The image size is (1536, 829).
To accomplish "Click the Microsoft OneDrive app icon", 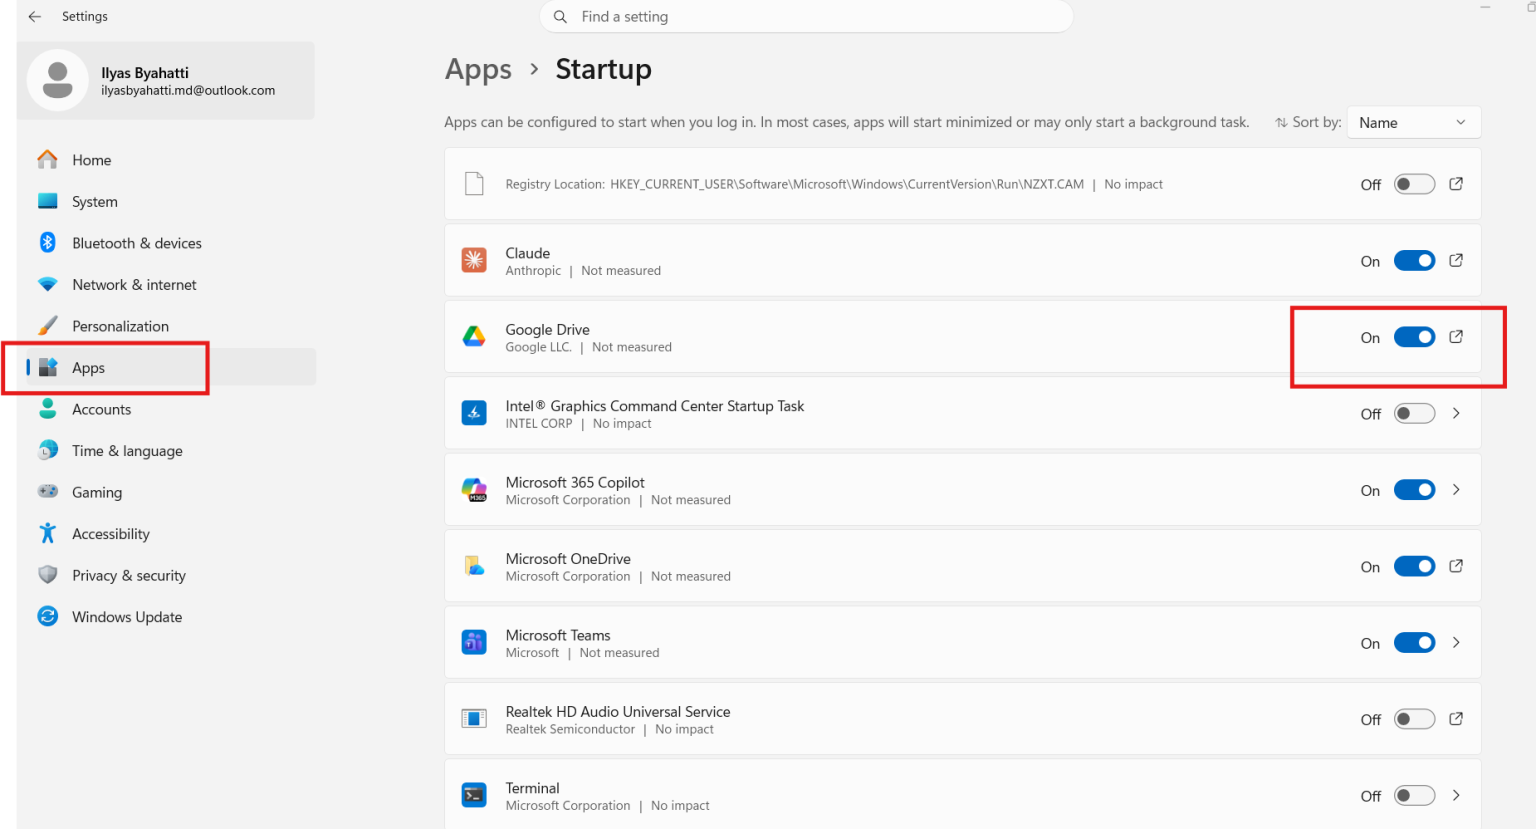I will pyautogui.click(x=474, y=566).
